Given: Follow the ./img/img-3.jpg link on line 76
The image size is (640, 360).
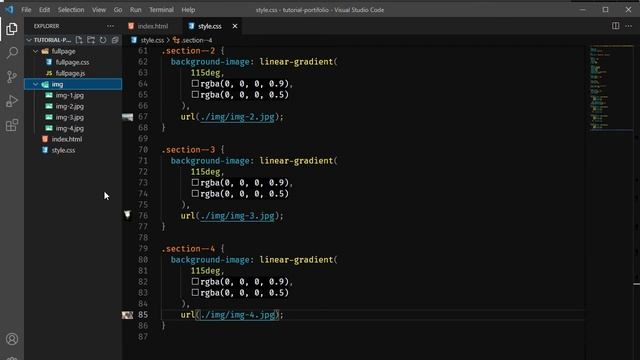Looking at the screenshot, I should coord(237,216).
